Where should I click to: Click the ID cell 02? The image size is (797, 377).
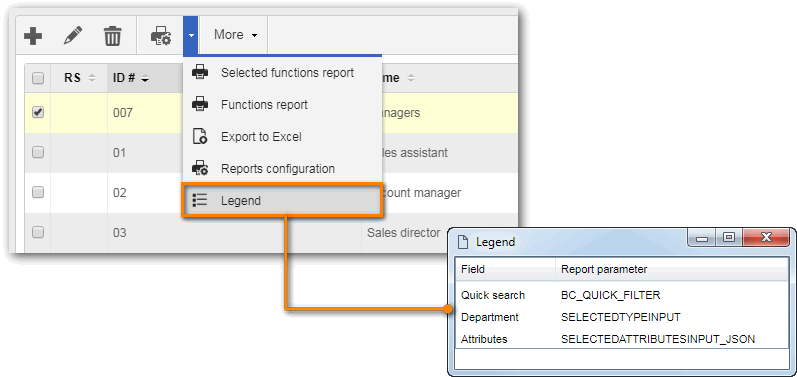pos(119,193)
